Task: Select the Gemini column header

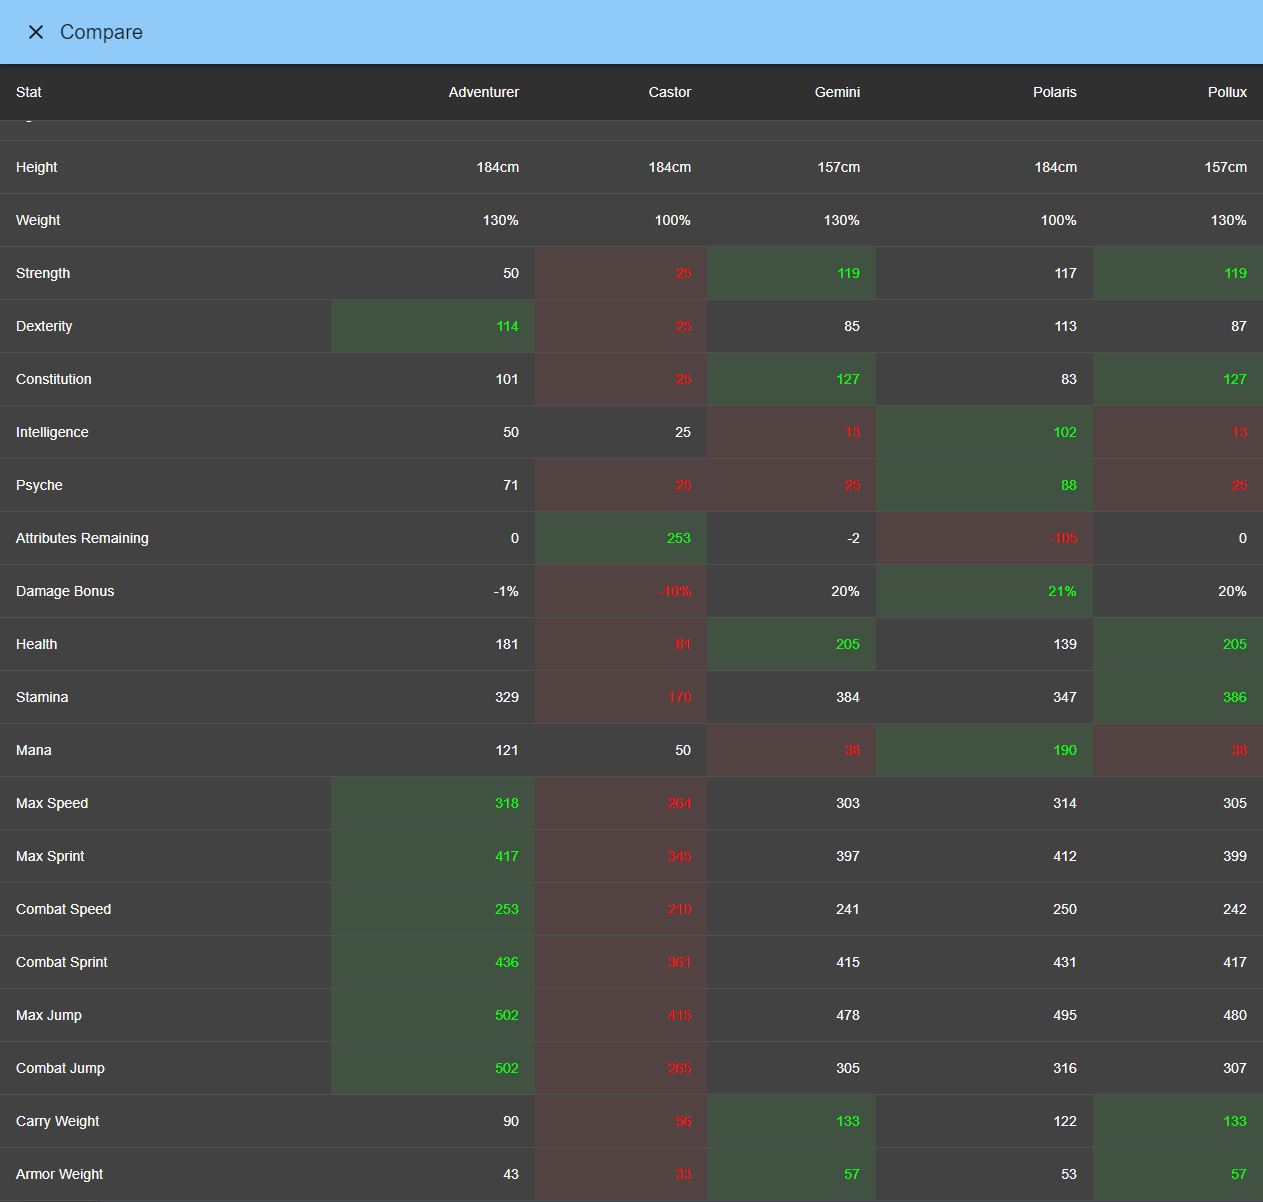Action: [x=837, y=92]
